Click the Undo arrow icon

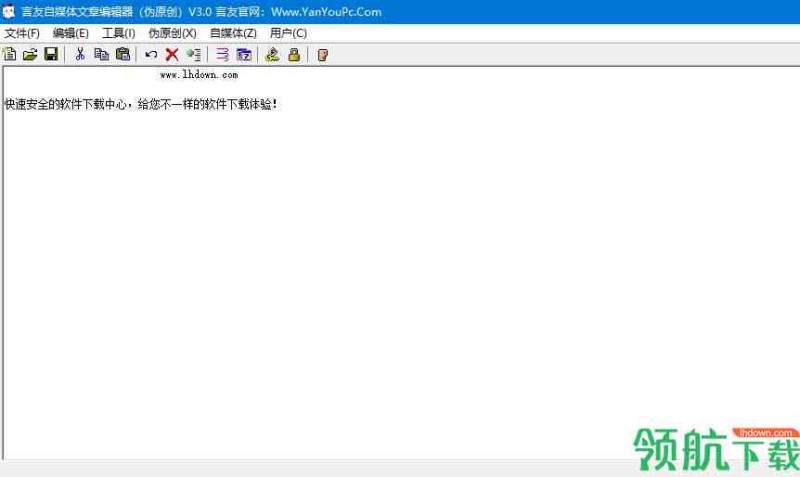(151, 55)
